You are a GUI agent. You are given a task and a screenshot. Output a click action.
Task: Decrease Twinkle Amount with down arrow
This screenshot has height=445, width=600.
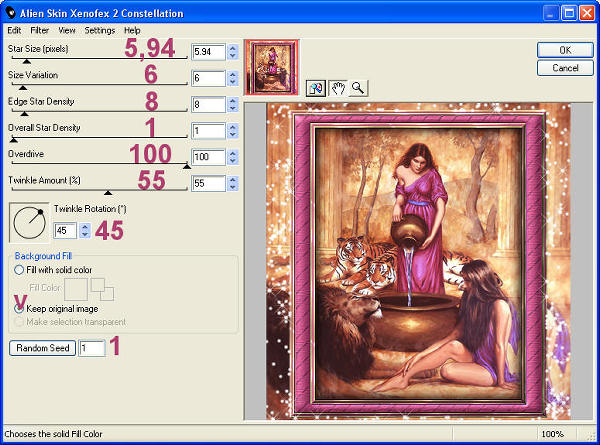pyautogui.click(x=233, y=187)
